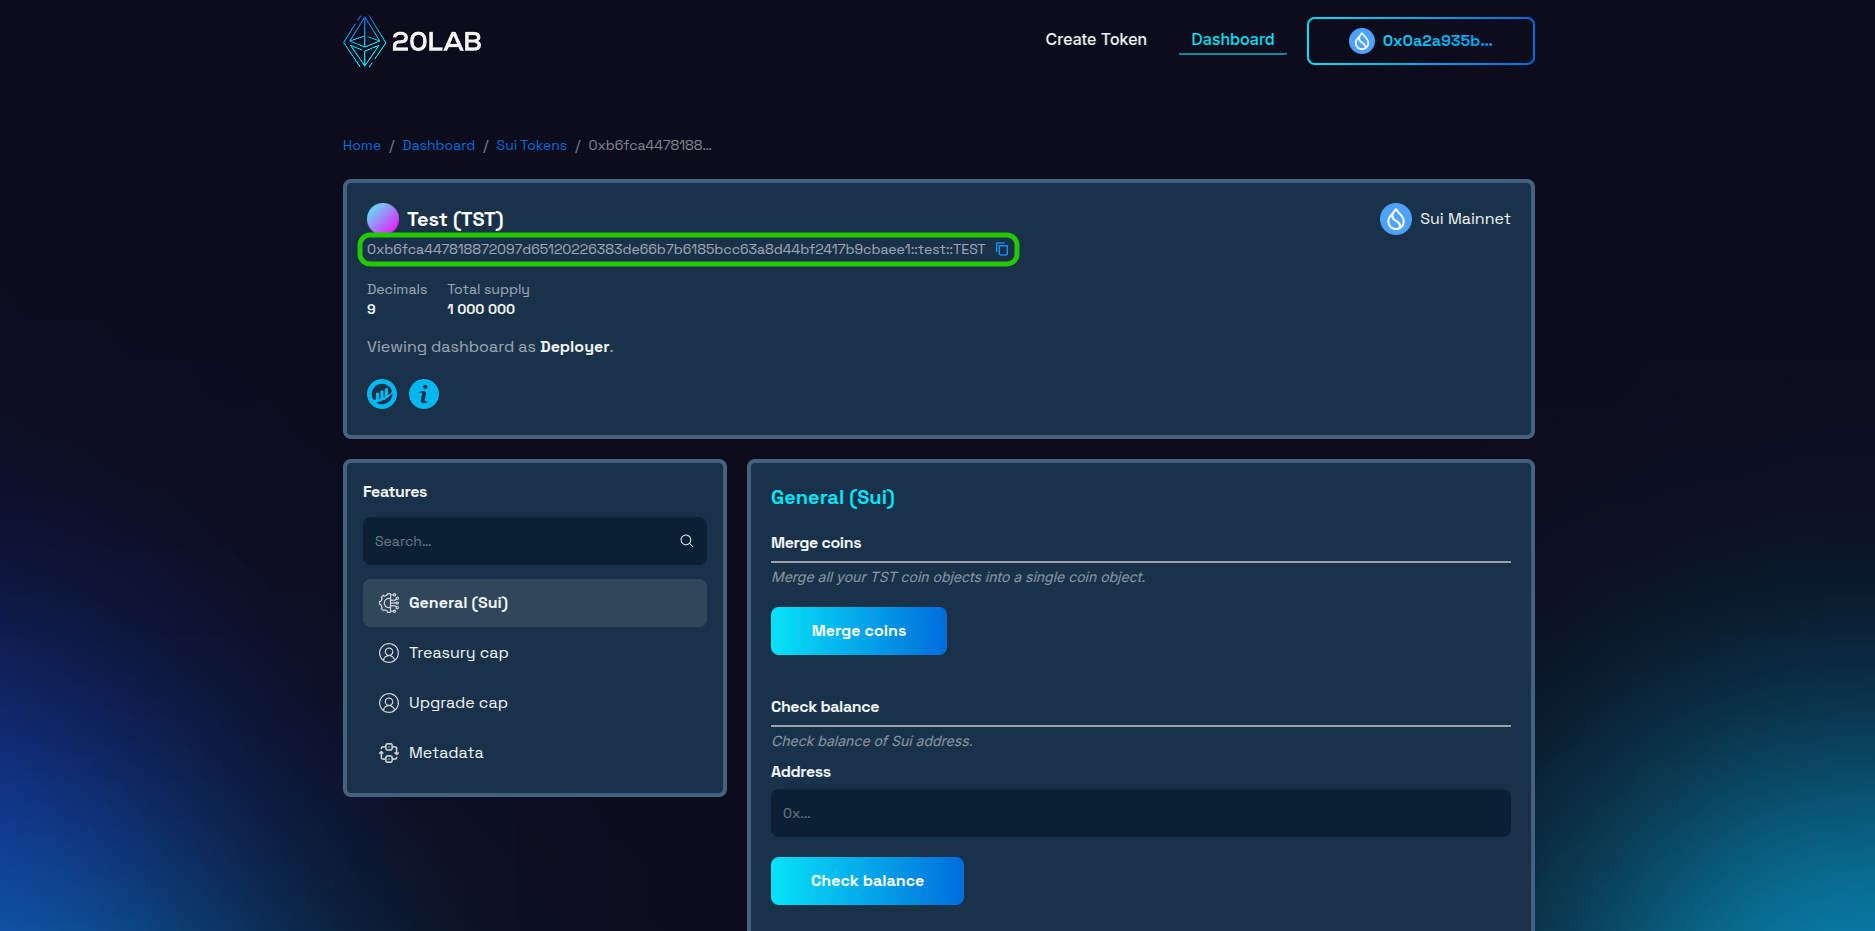Click the Check balance button
This screenshot has width=1875, height=931.
click(x=867, y=881)
